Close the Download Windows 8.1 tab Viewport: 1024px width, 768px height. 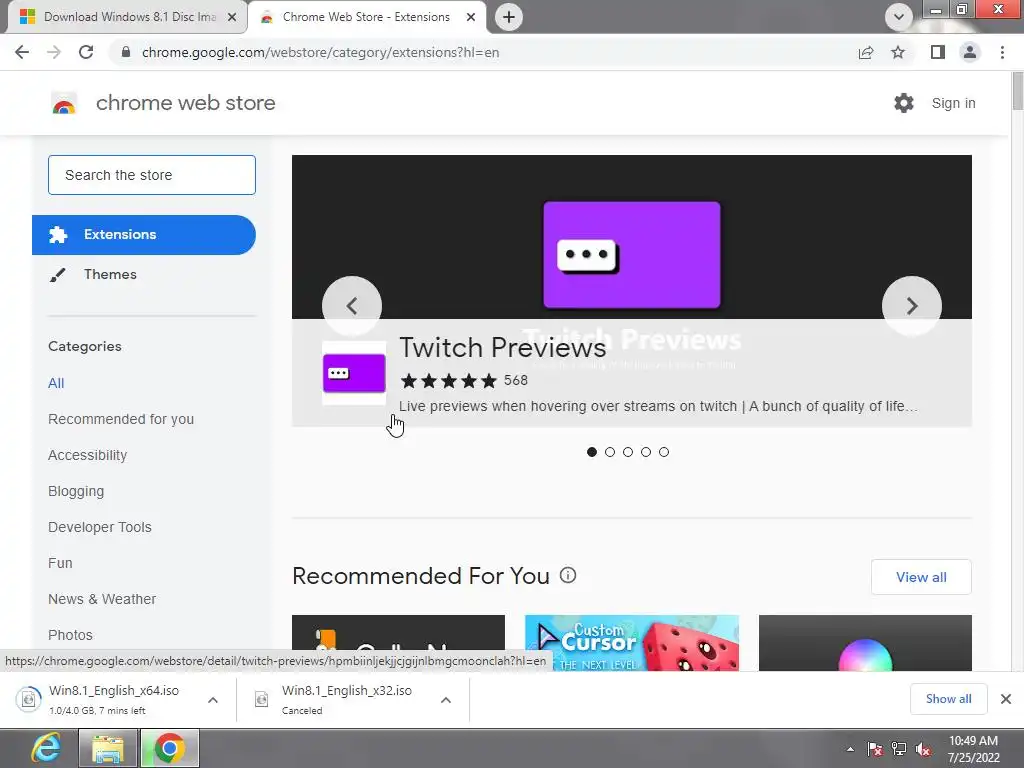tap(232, 18)
